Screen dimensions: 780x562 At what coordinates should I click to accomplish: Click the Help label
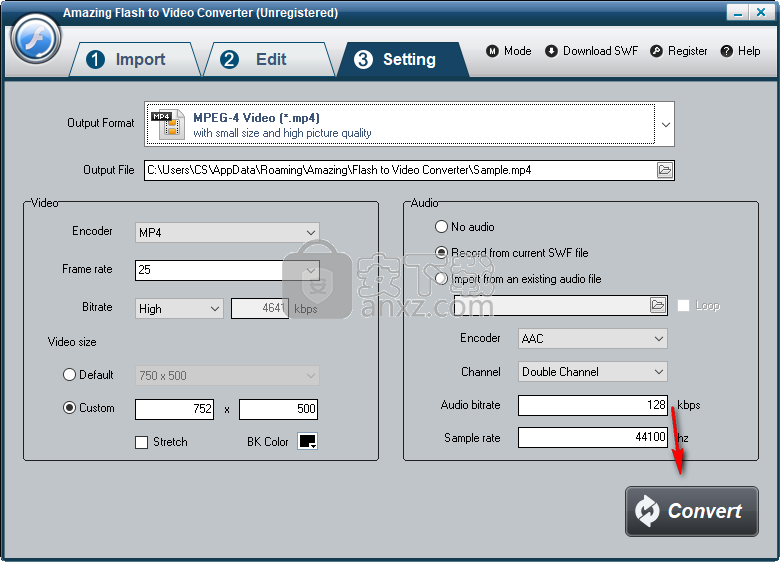click(x=749, y=51)
